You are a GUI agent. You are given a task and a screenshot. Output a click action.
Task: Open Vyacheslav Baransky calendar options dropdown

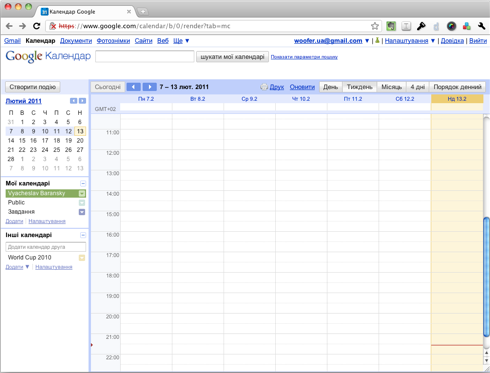pos(82,193)
